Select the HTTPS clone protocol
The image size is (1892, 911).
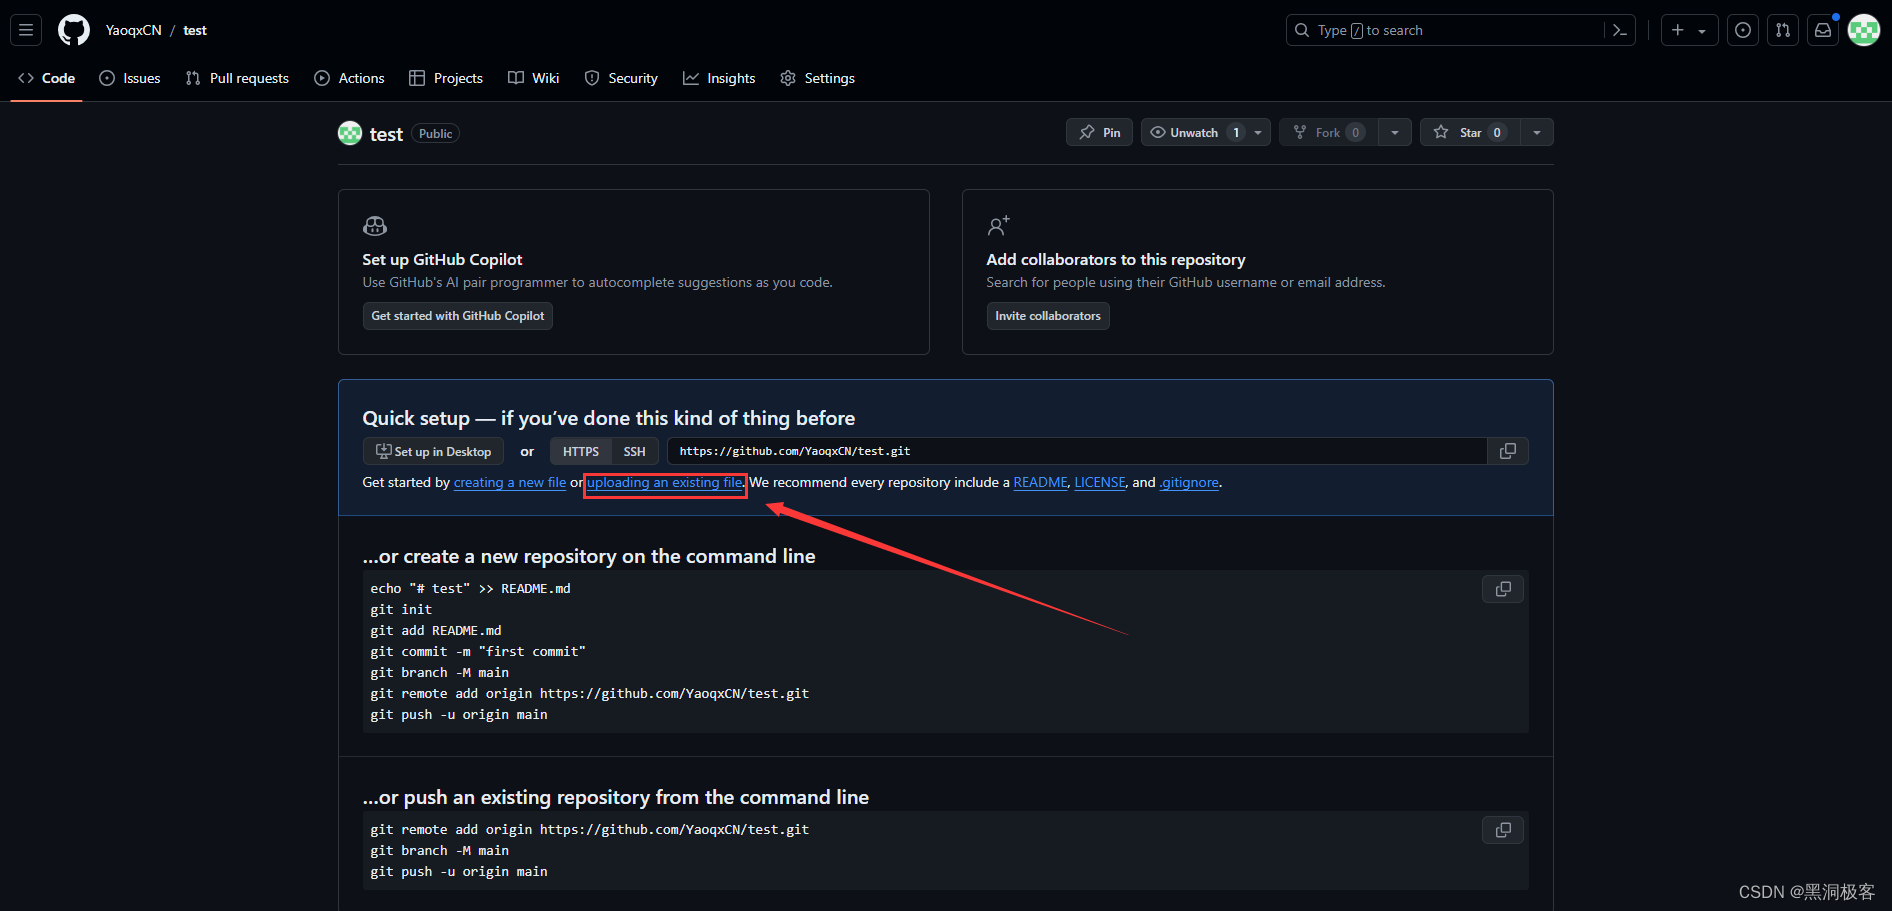pyautogui.click(x=580, y=451)
